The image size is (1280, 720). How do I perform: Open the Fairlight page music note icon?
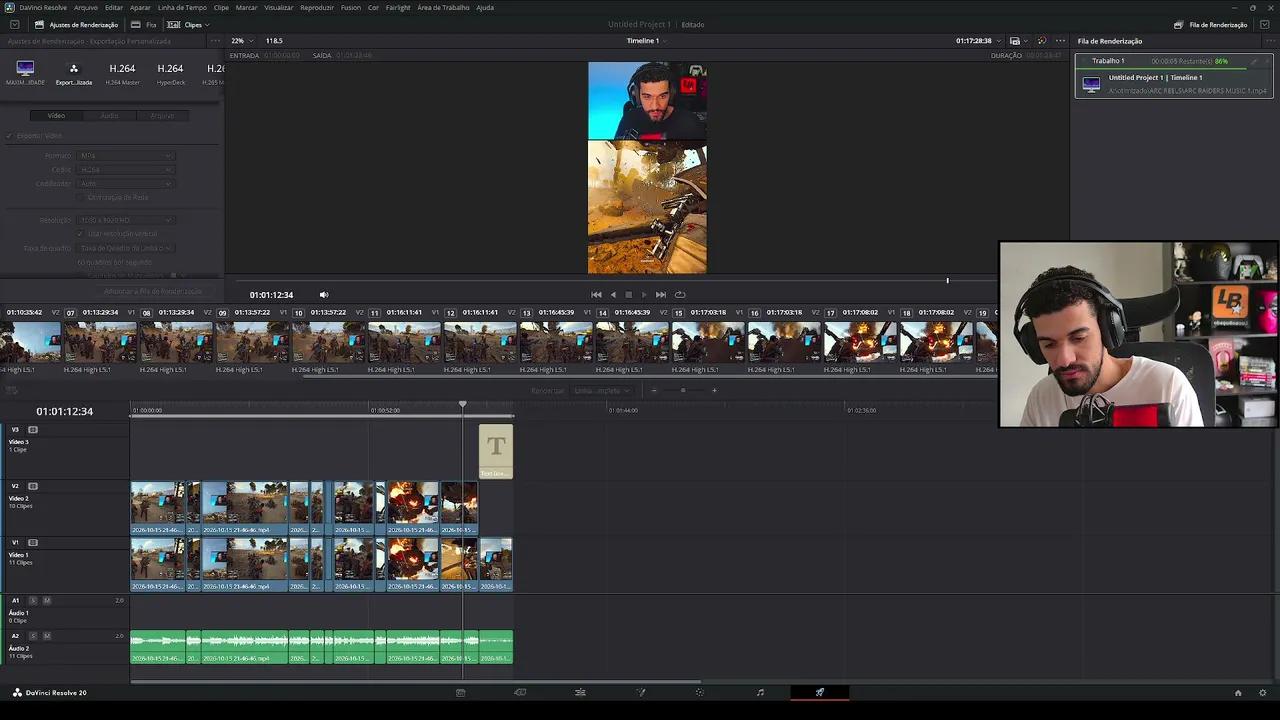(x=760, y=692)
